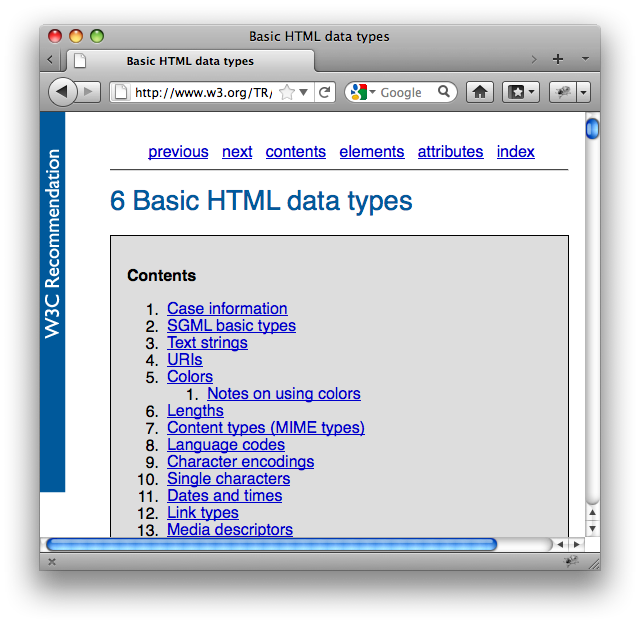Open the contents navigation link
This screenshot has width=640, height=625.
tap(296, 151)
